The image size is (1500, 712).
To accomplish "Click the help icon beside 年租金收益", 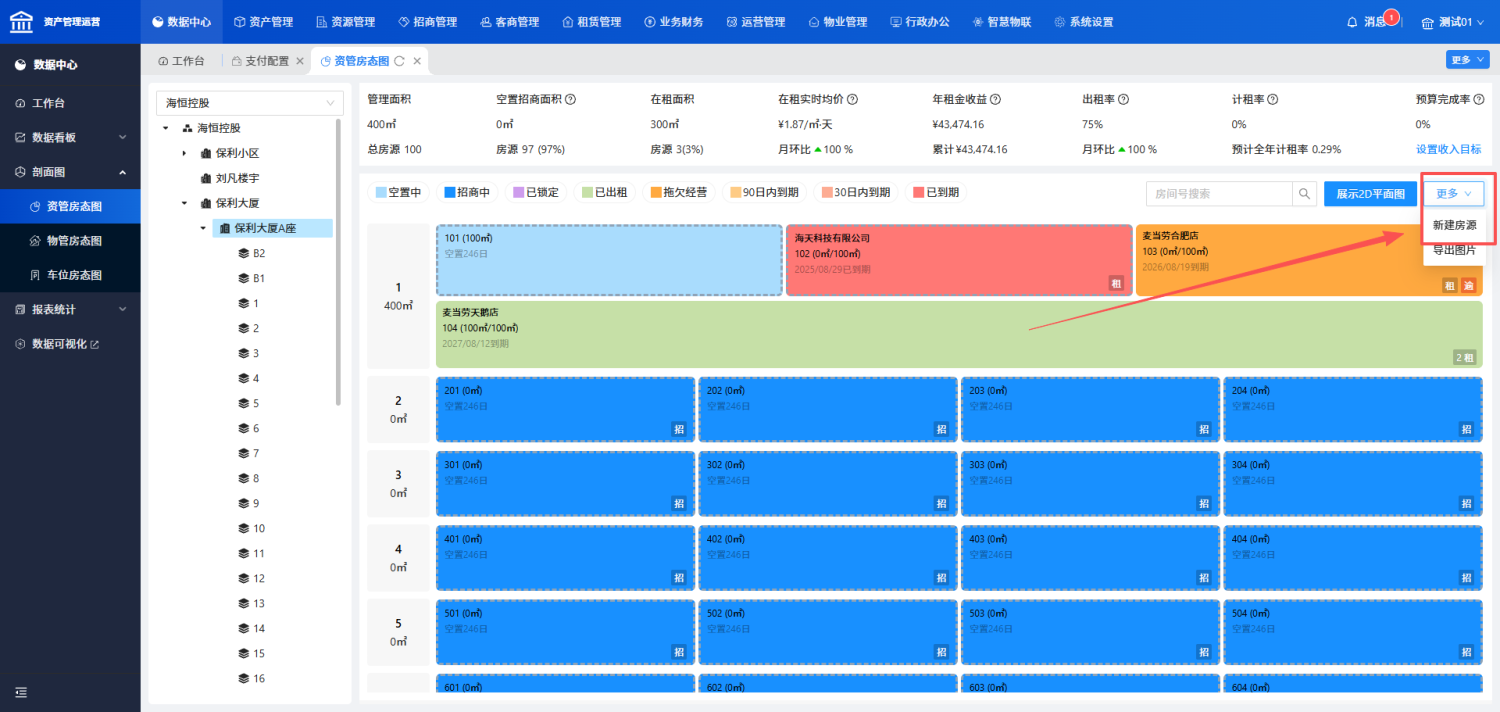I will [x=996, y=100].
